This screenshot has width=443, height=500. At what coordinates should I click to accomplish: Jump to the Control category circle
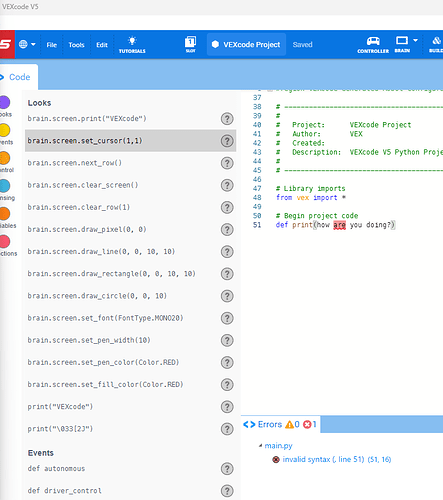5,158
